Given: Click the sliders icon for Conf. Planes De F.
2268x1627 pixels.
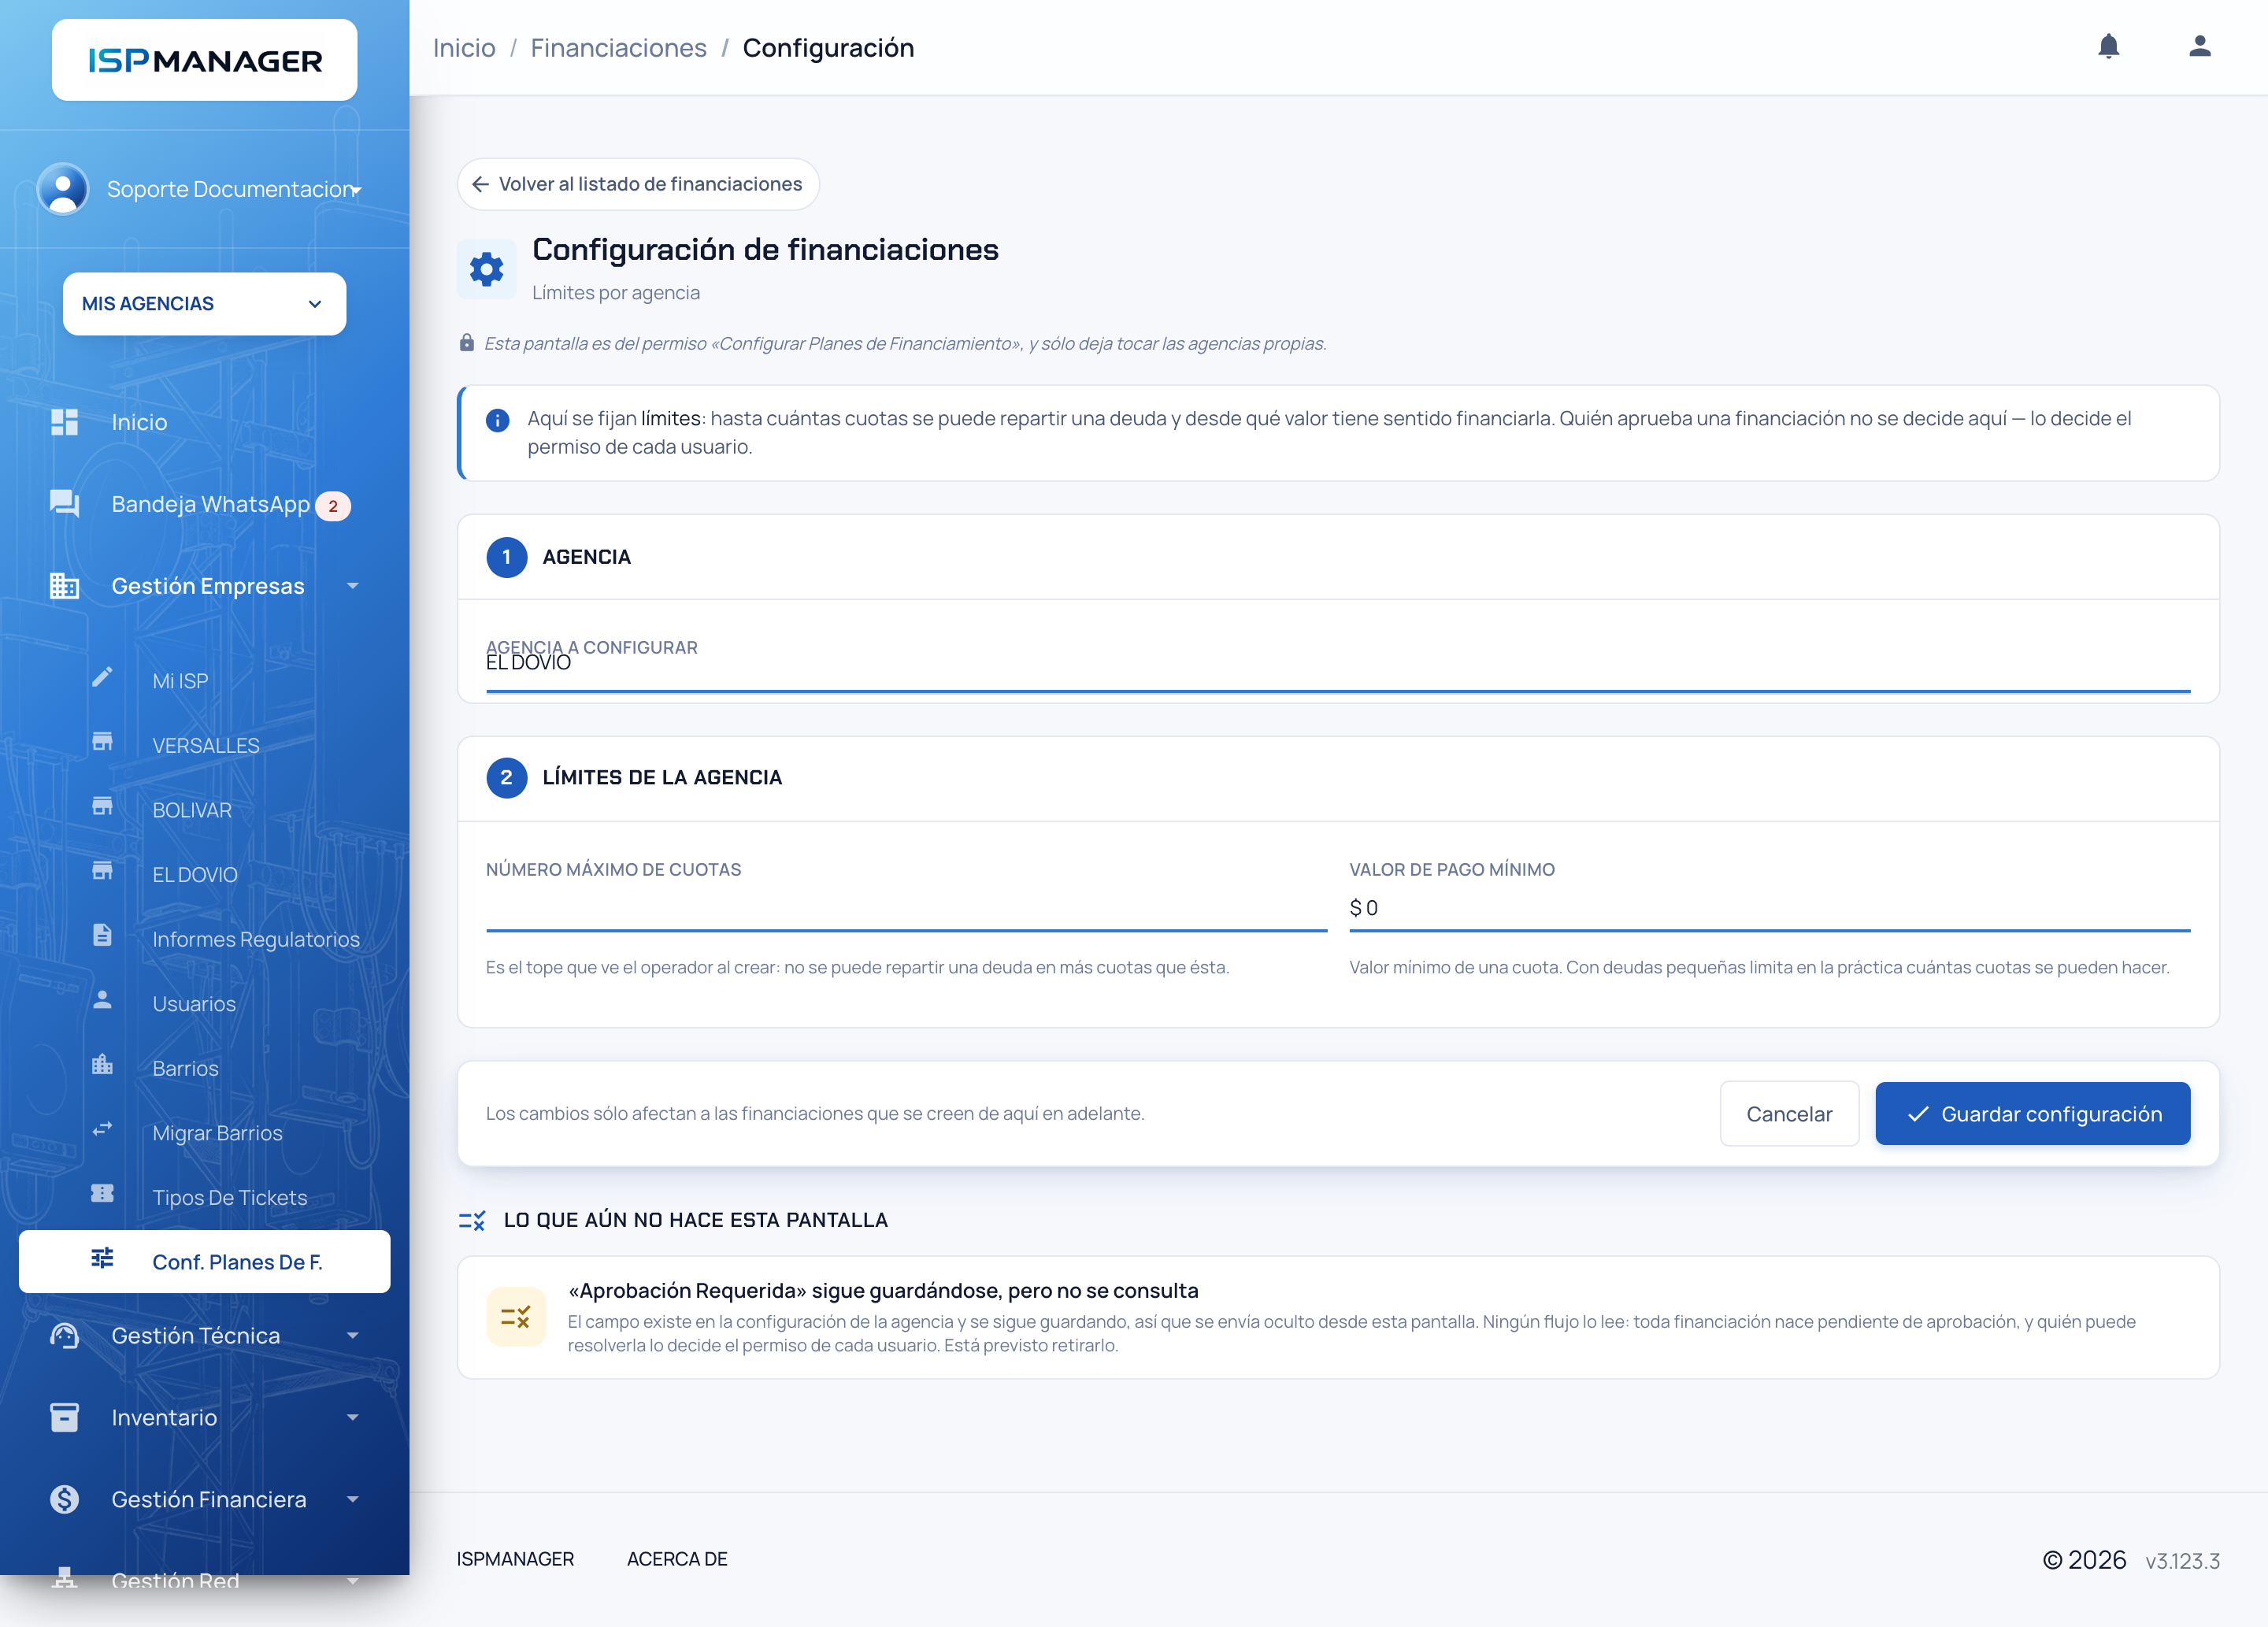Looking at the screenshot, I should point(102,1259).
